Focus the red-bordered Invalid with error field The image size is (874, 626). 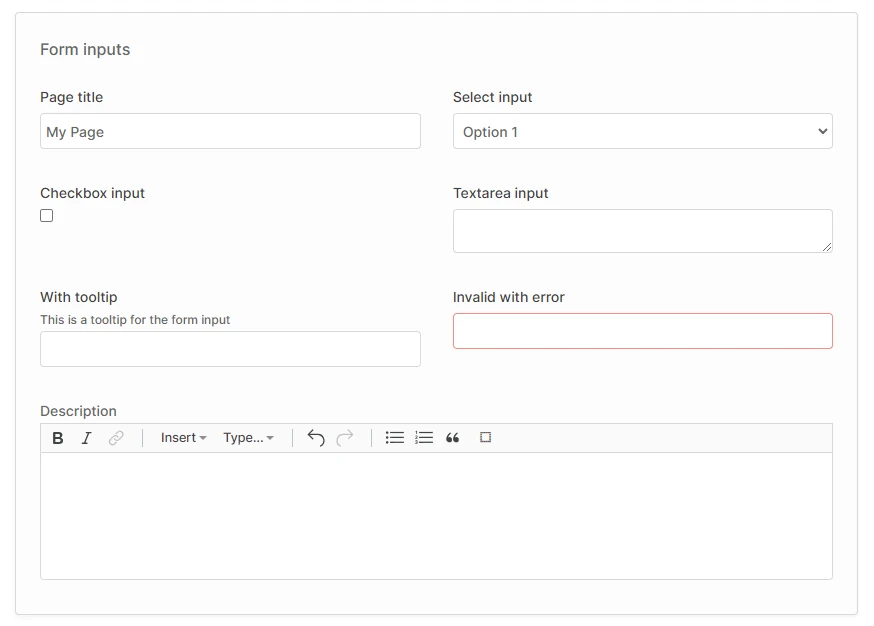tap(642, 331)
